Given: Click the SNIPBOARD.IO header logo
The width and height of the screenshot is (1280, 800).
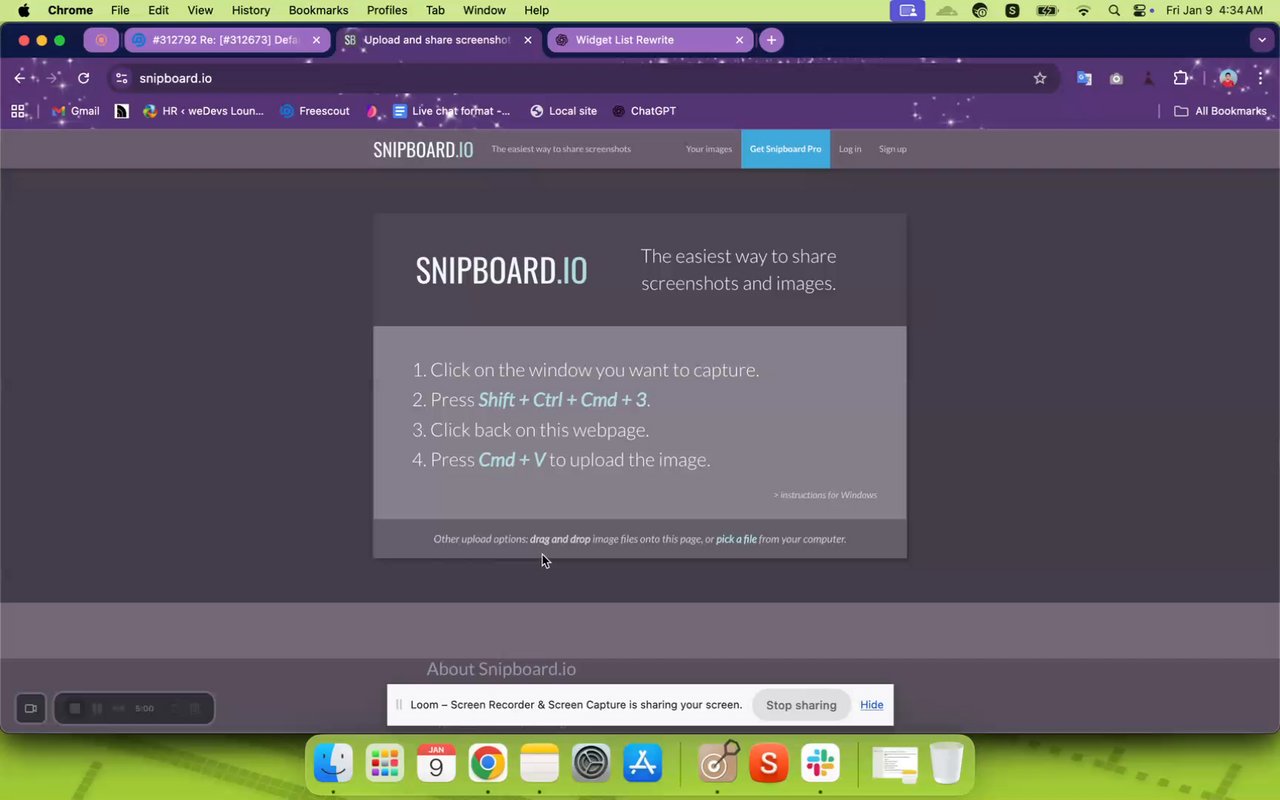Looking at the screenshot, I should (423, 149).
